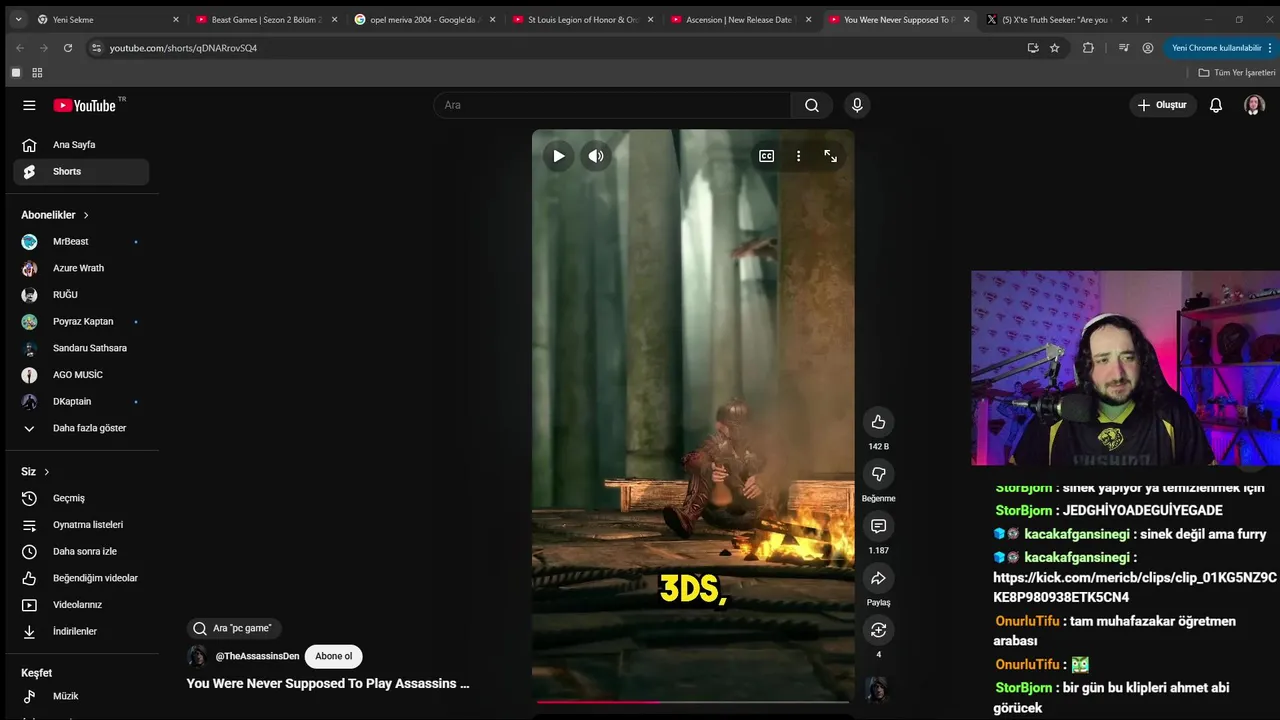Expand the Siz section arrow
This screenshot has height=720, width=1280.
[46, 472]
